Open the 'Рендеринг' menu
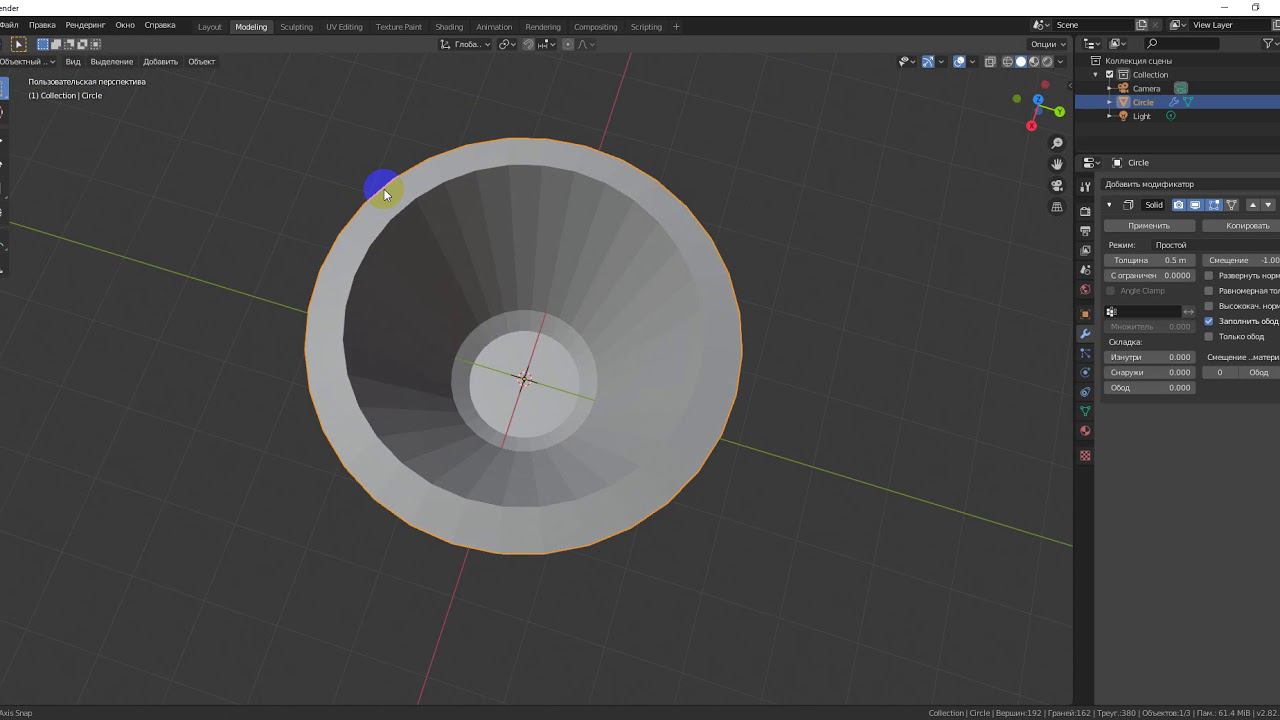This screenshot has width=1280, height=720. tap(85, 25)
